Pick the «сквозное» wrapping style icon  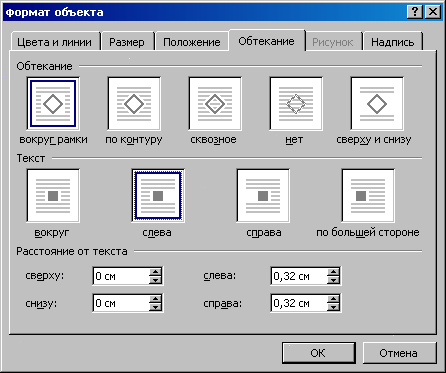tap(215, 104)
